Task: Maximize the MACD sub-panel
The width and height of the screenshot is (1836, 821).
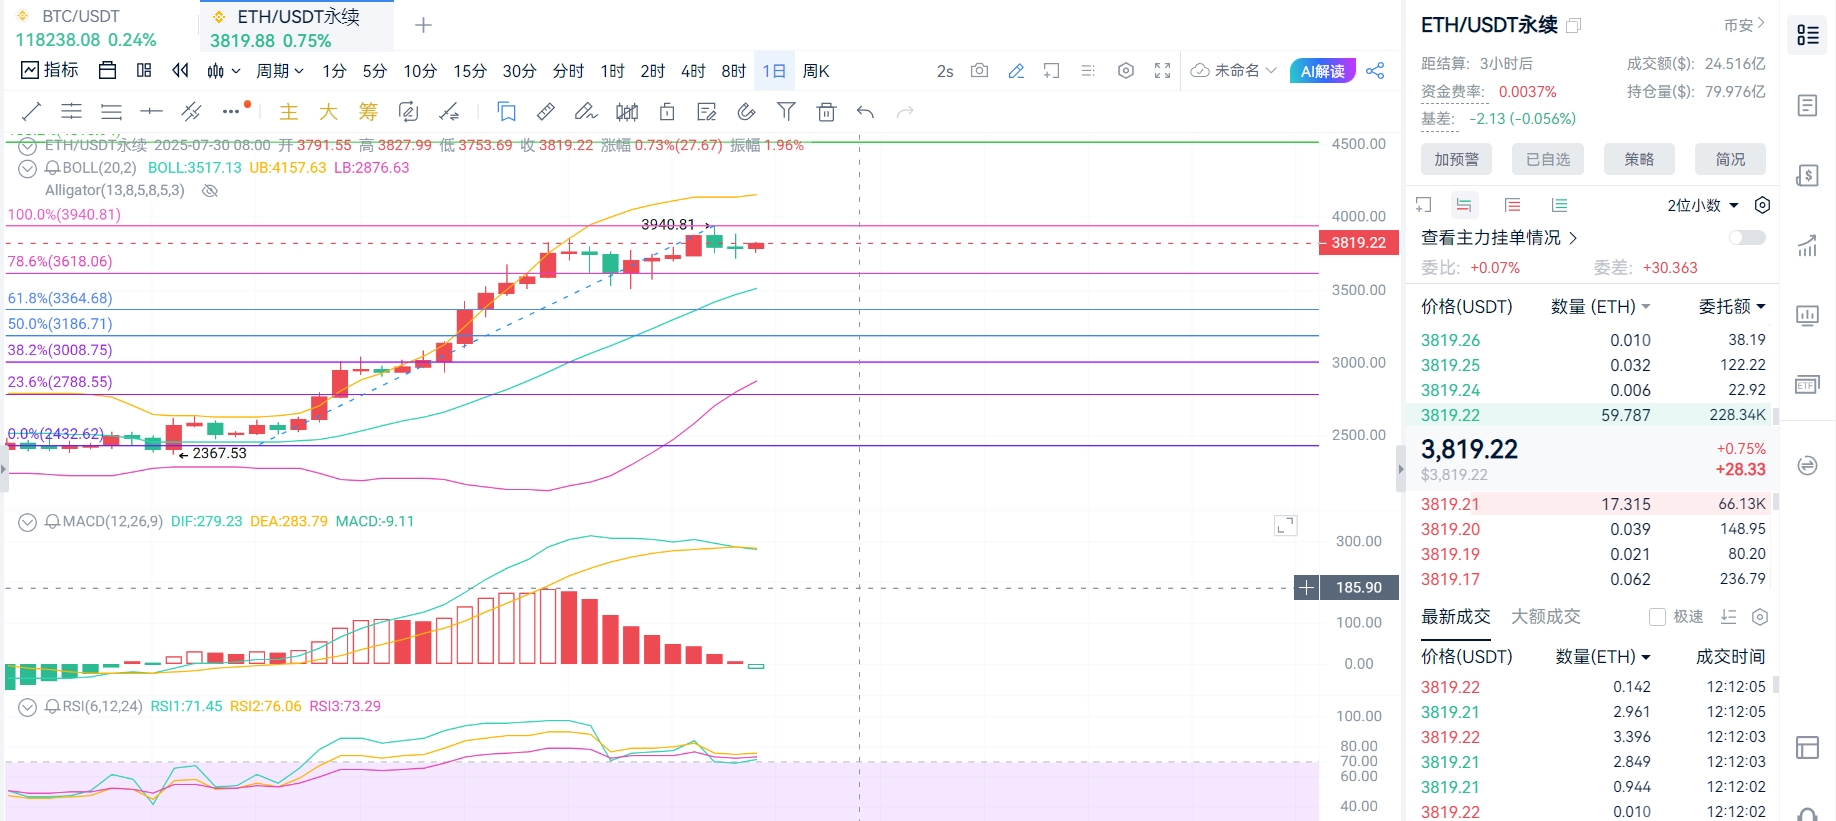Action: 1285,525
